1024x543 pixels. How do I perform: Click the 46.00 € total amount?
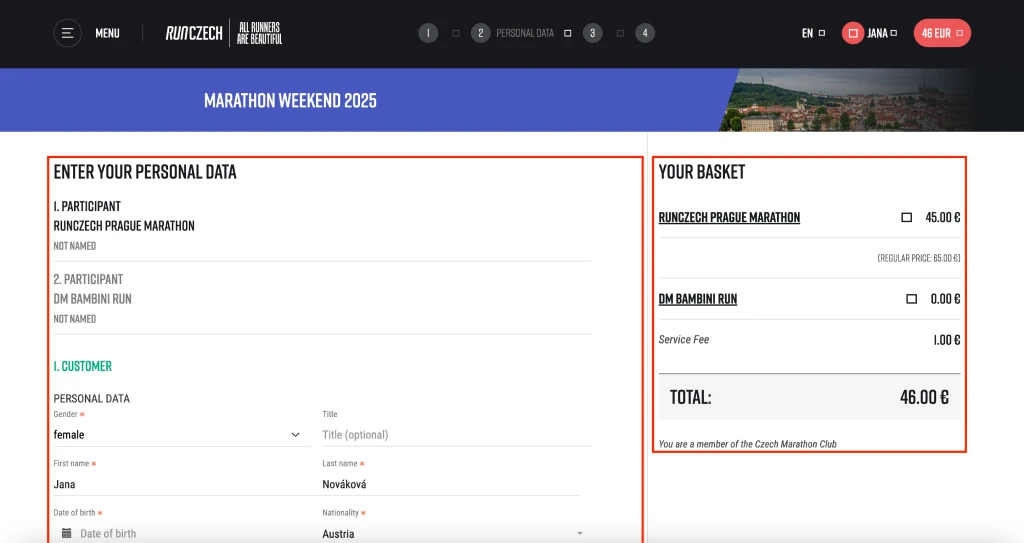pyautogui.click(x=924, y=397)
